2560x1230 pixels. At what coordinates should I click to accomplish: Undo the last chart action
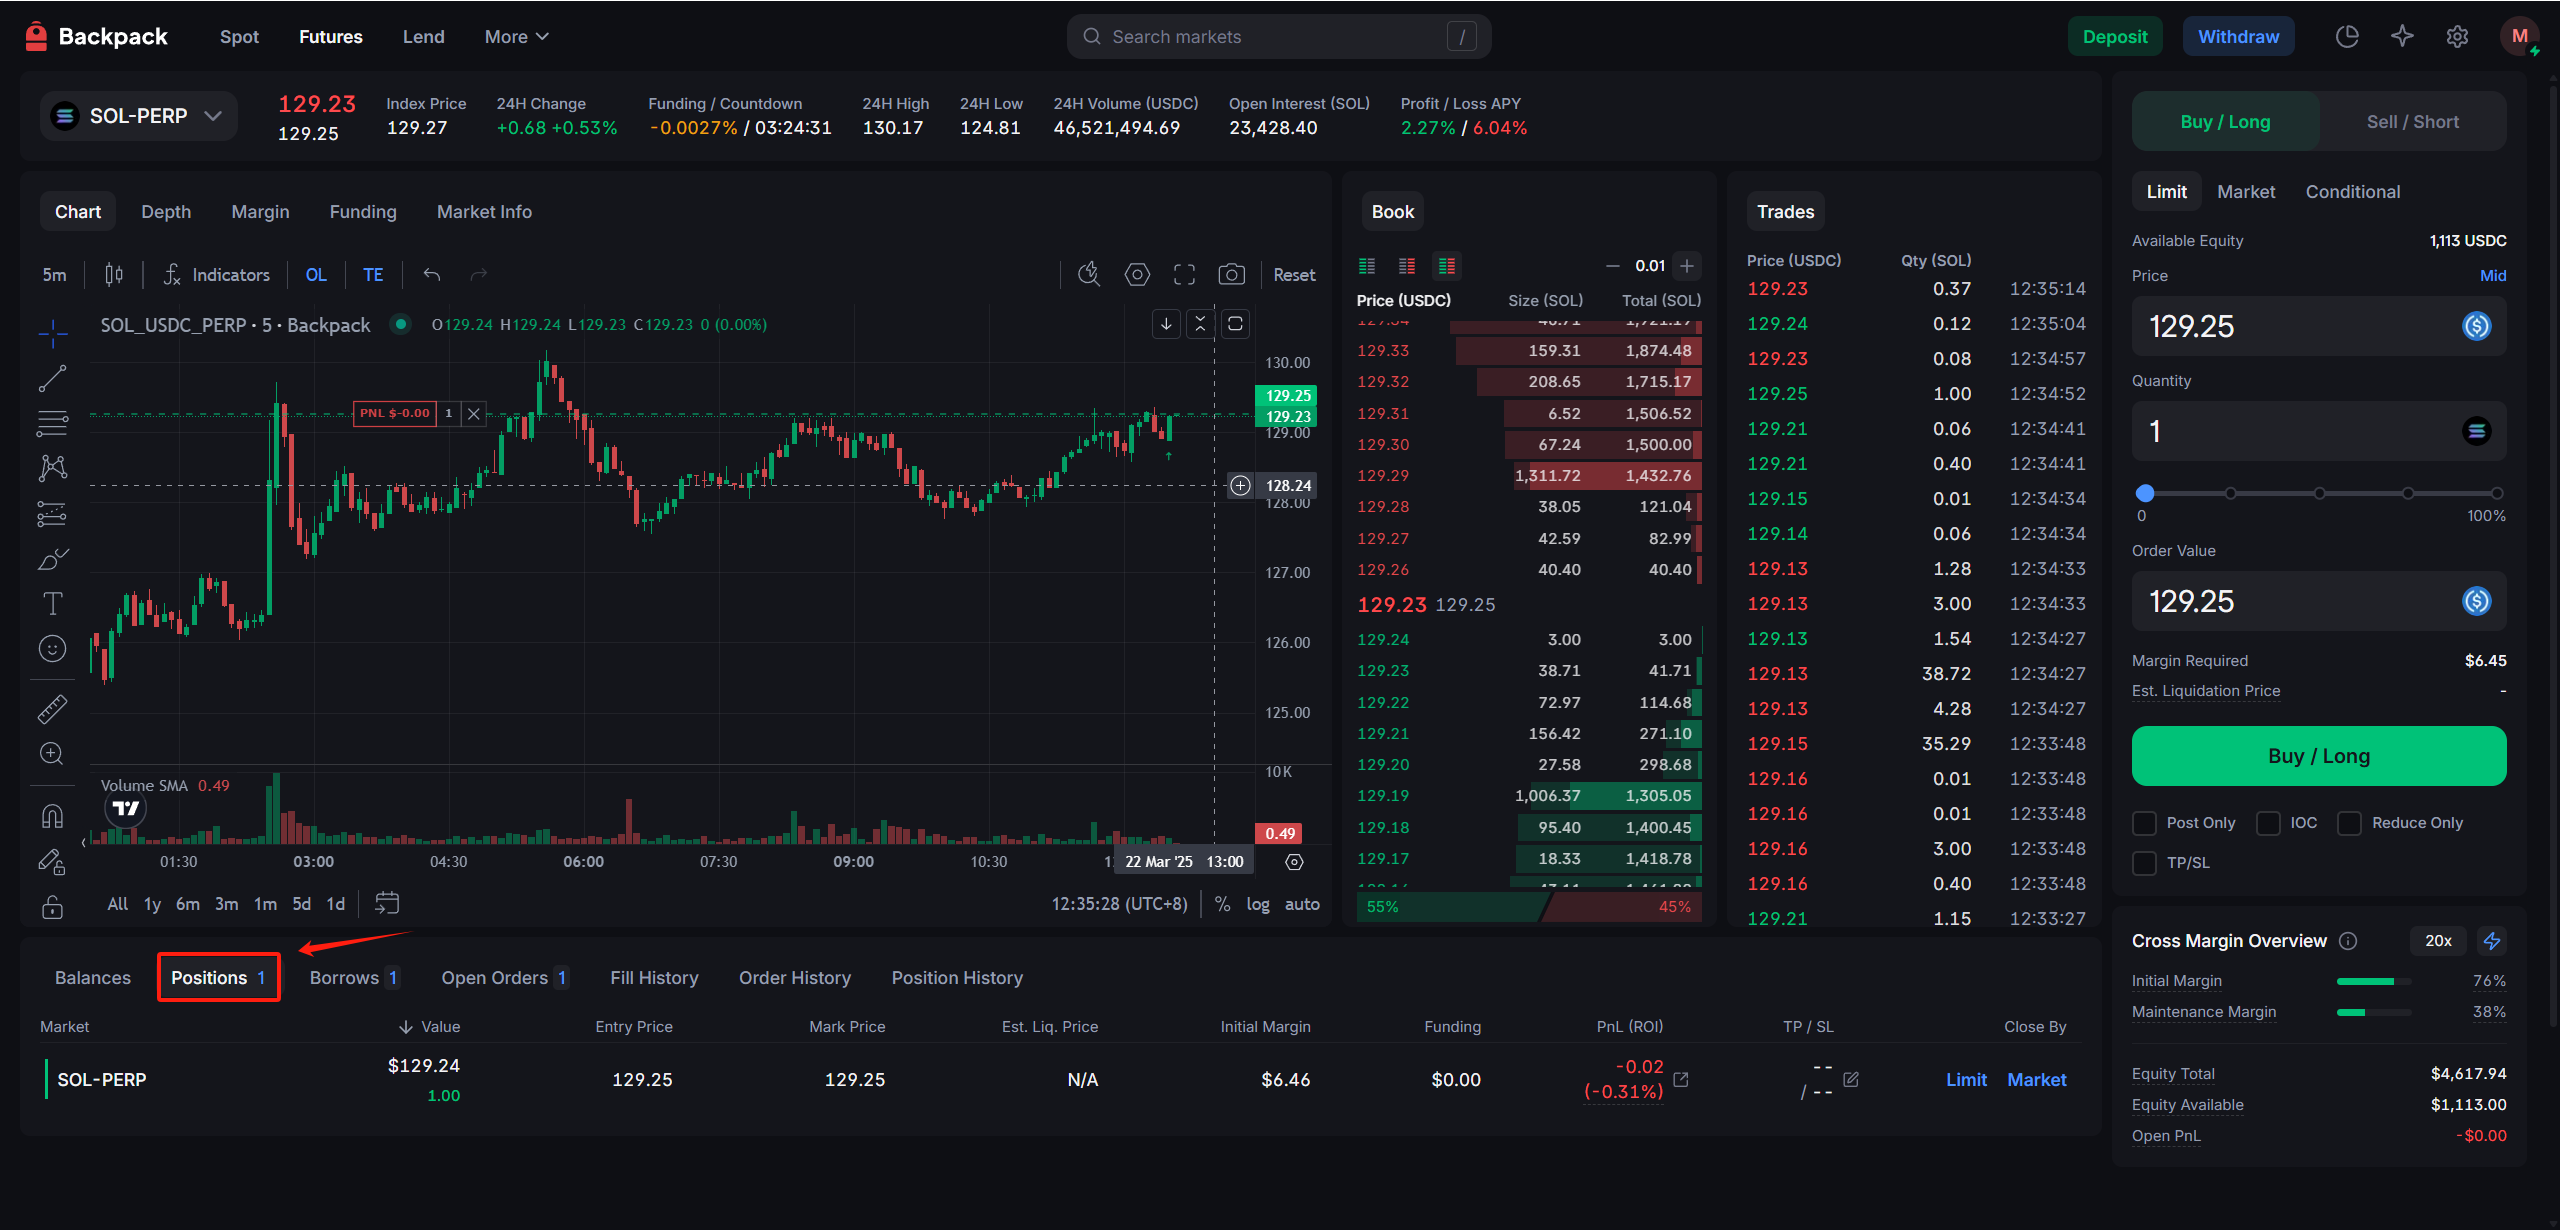point(432,275)
